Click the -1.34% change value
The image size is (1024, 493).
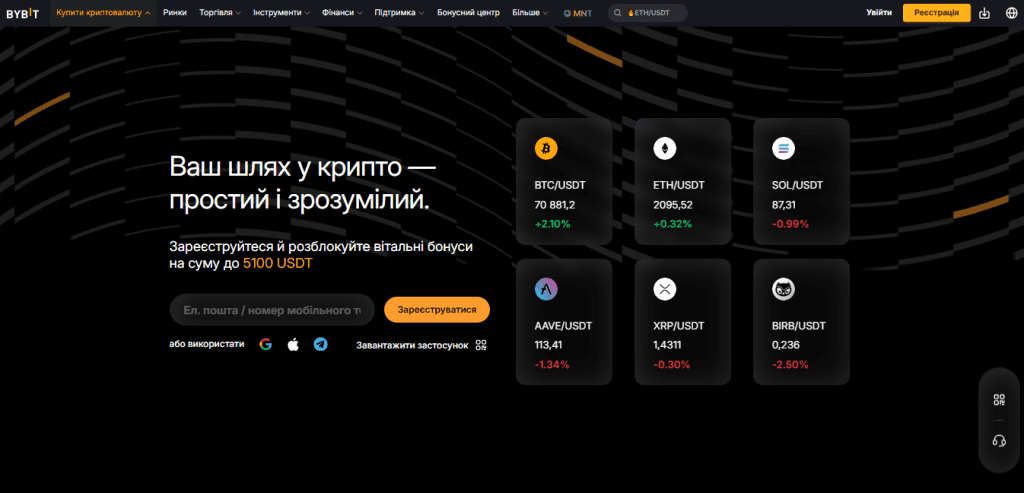coord(552,364)
